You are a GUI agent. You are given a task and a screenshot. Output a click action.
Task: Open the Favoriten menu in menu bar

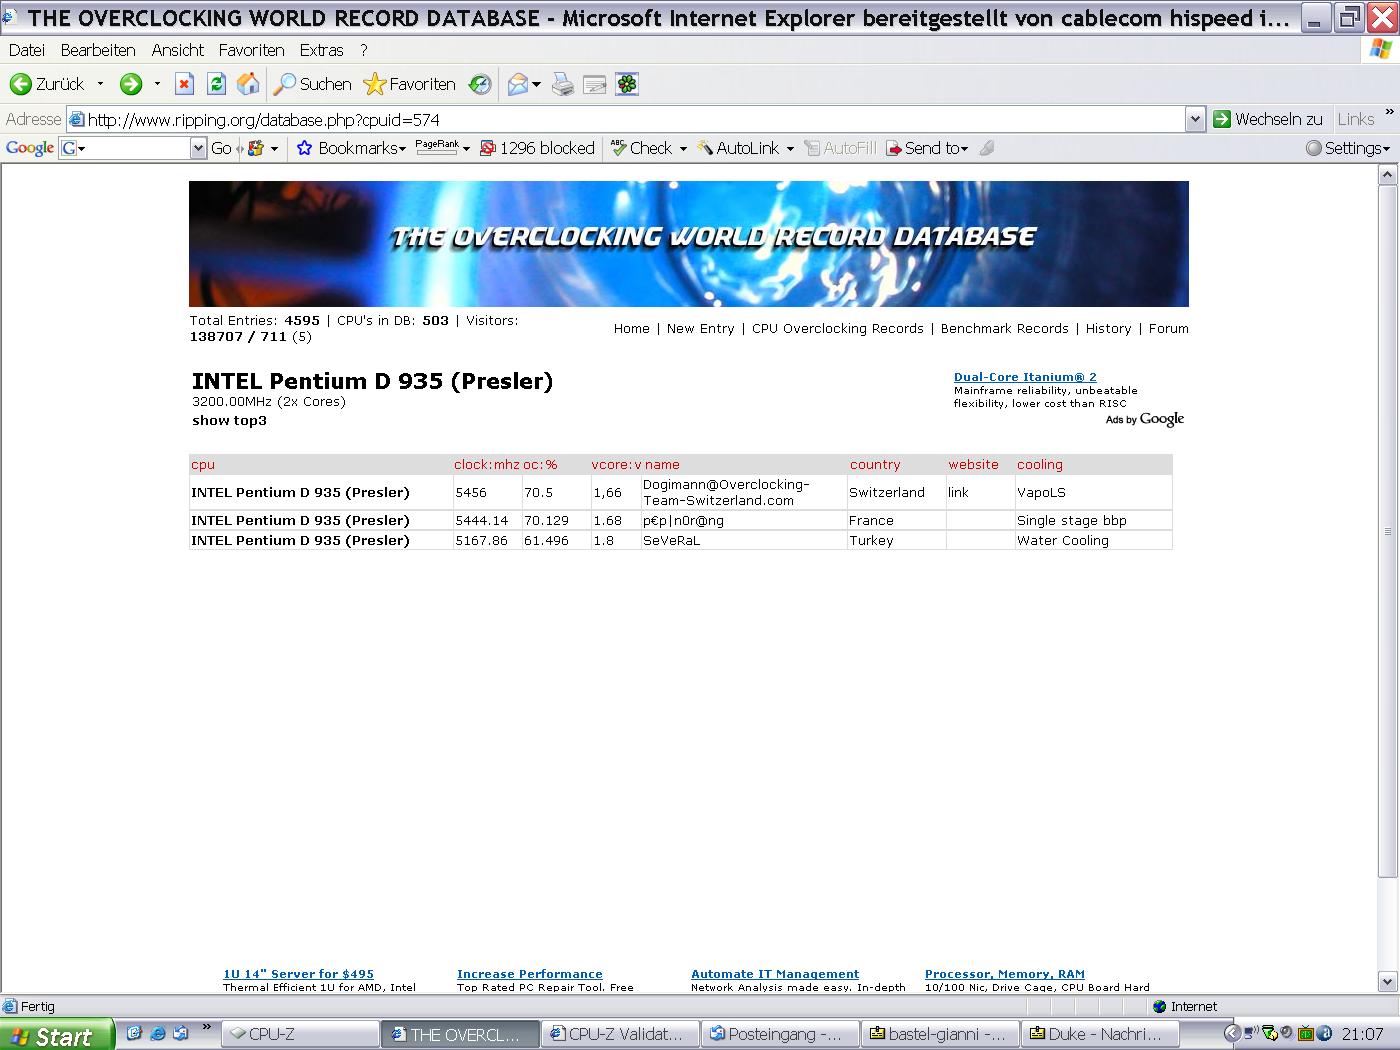coord(251,50)
